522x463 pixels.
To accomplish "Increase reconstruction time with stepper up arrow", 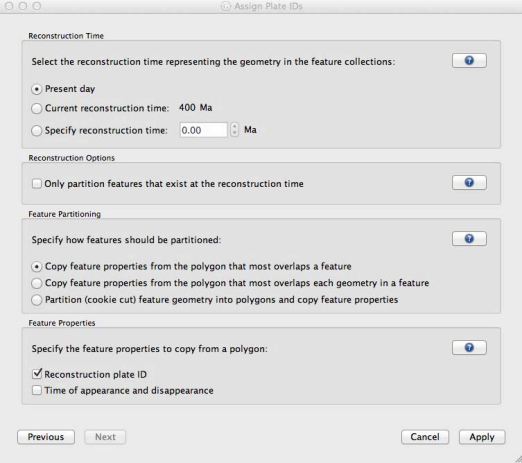I will tap(235, 126).
